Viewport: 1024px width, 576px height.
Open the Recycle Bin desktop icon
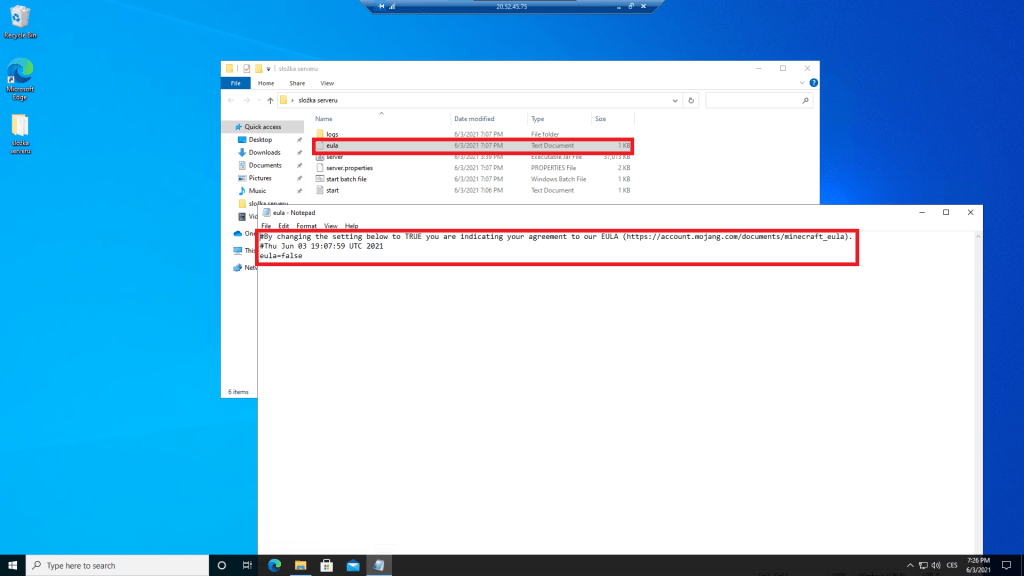[x=20, y=20]
